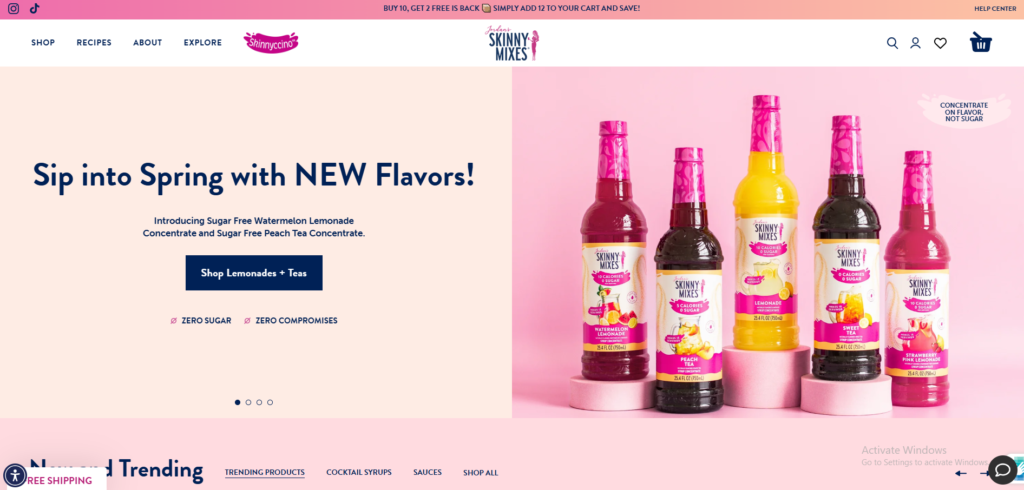
Task: Open the shopping basket cart icon
Action: [x=981, y=42]
